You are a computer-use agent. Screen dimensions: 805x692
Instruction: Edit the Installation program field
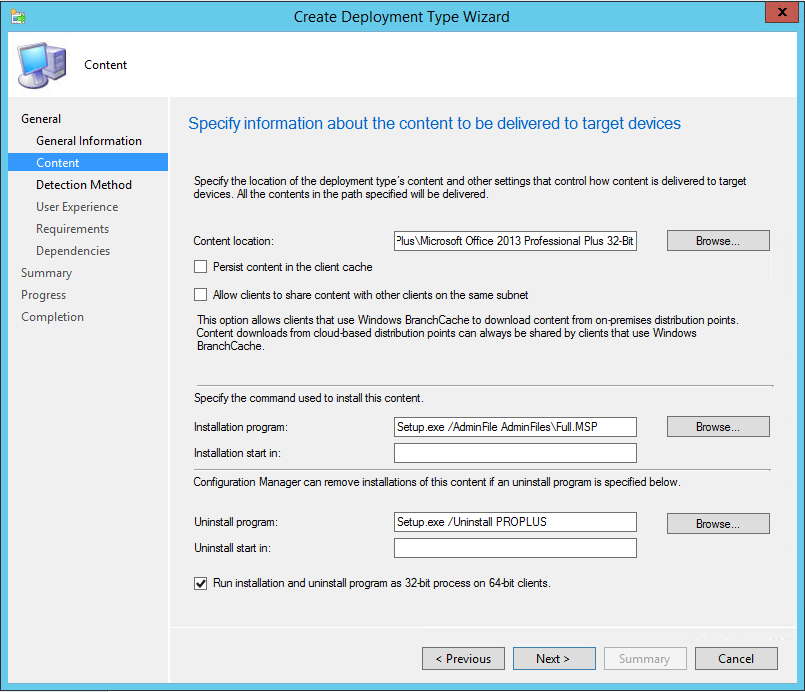point(515,427)
